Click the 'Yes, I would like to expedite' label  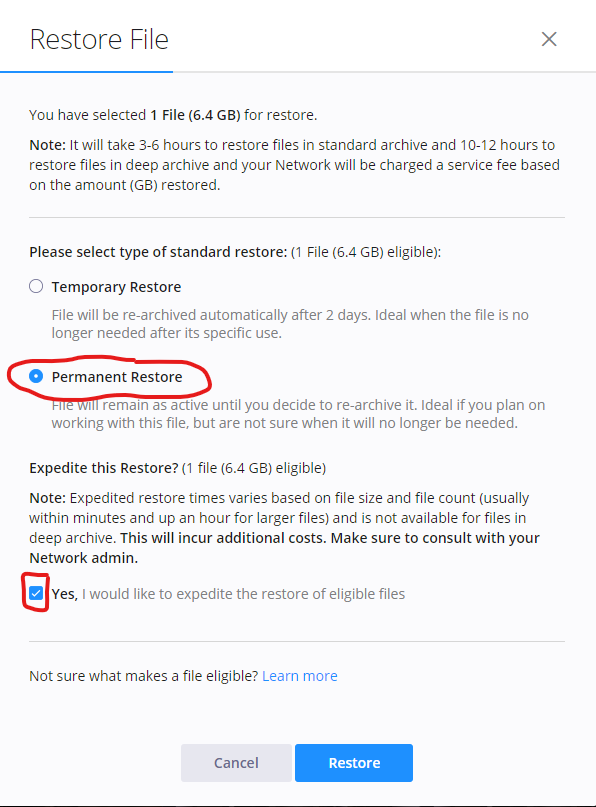coord(228,594)
